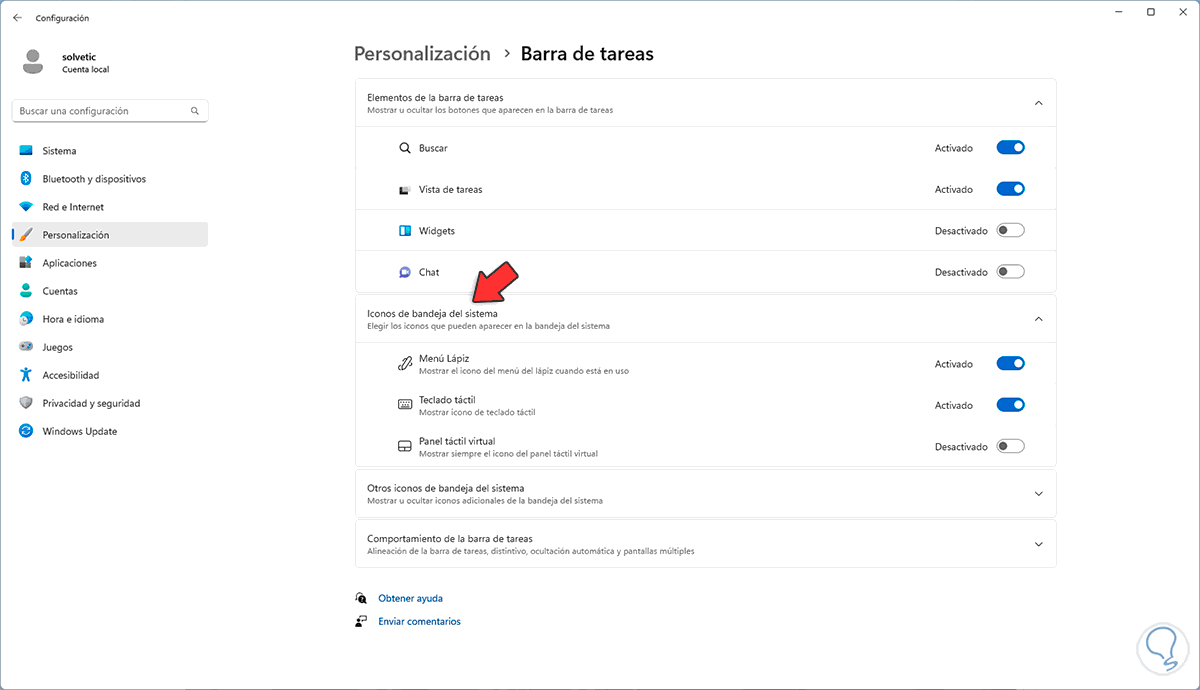Open the Obtener ayuda link
Screen dimensions: 1200x690
click(x=410, y=598)
